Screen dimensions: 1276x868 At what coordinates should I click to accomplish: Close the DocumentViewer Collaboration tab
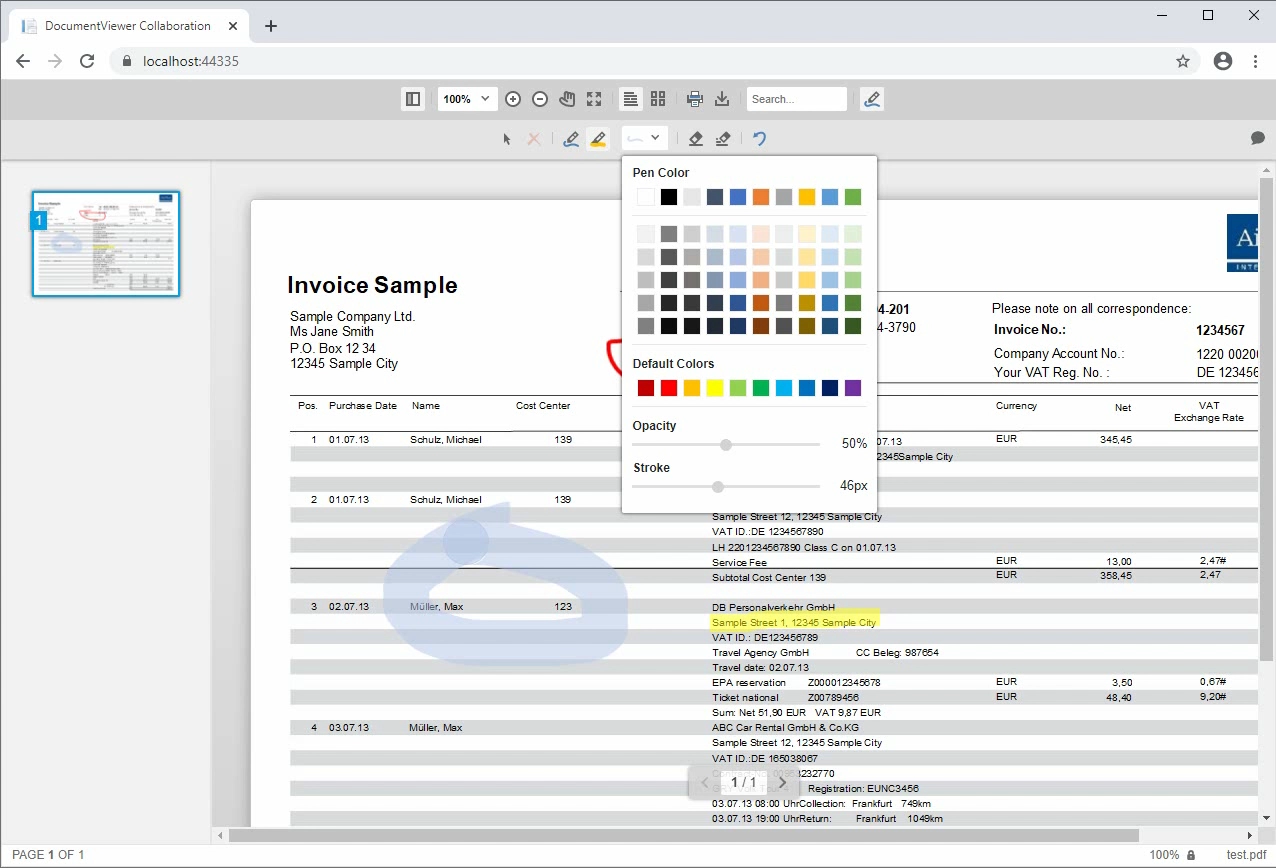(233, 26)
